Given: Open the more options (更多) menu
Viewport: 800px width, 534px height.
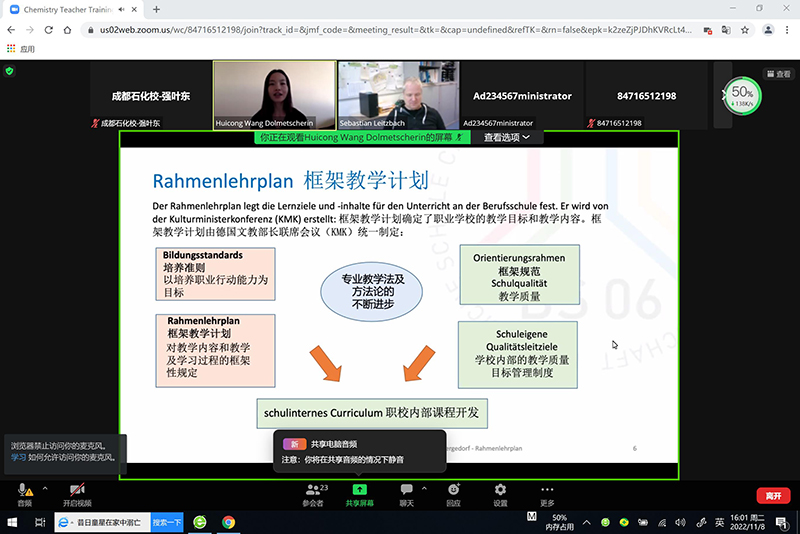Looking at the screenshot, I should coord(547,489).
